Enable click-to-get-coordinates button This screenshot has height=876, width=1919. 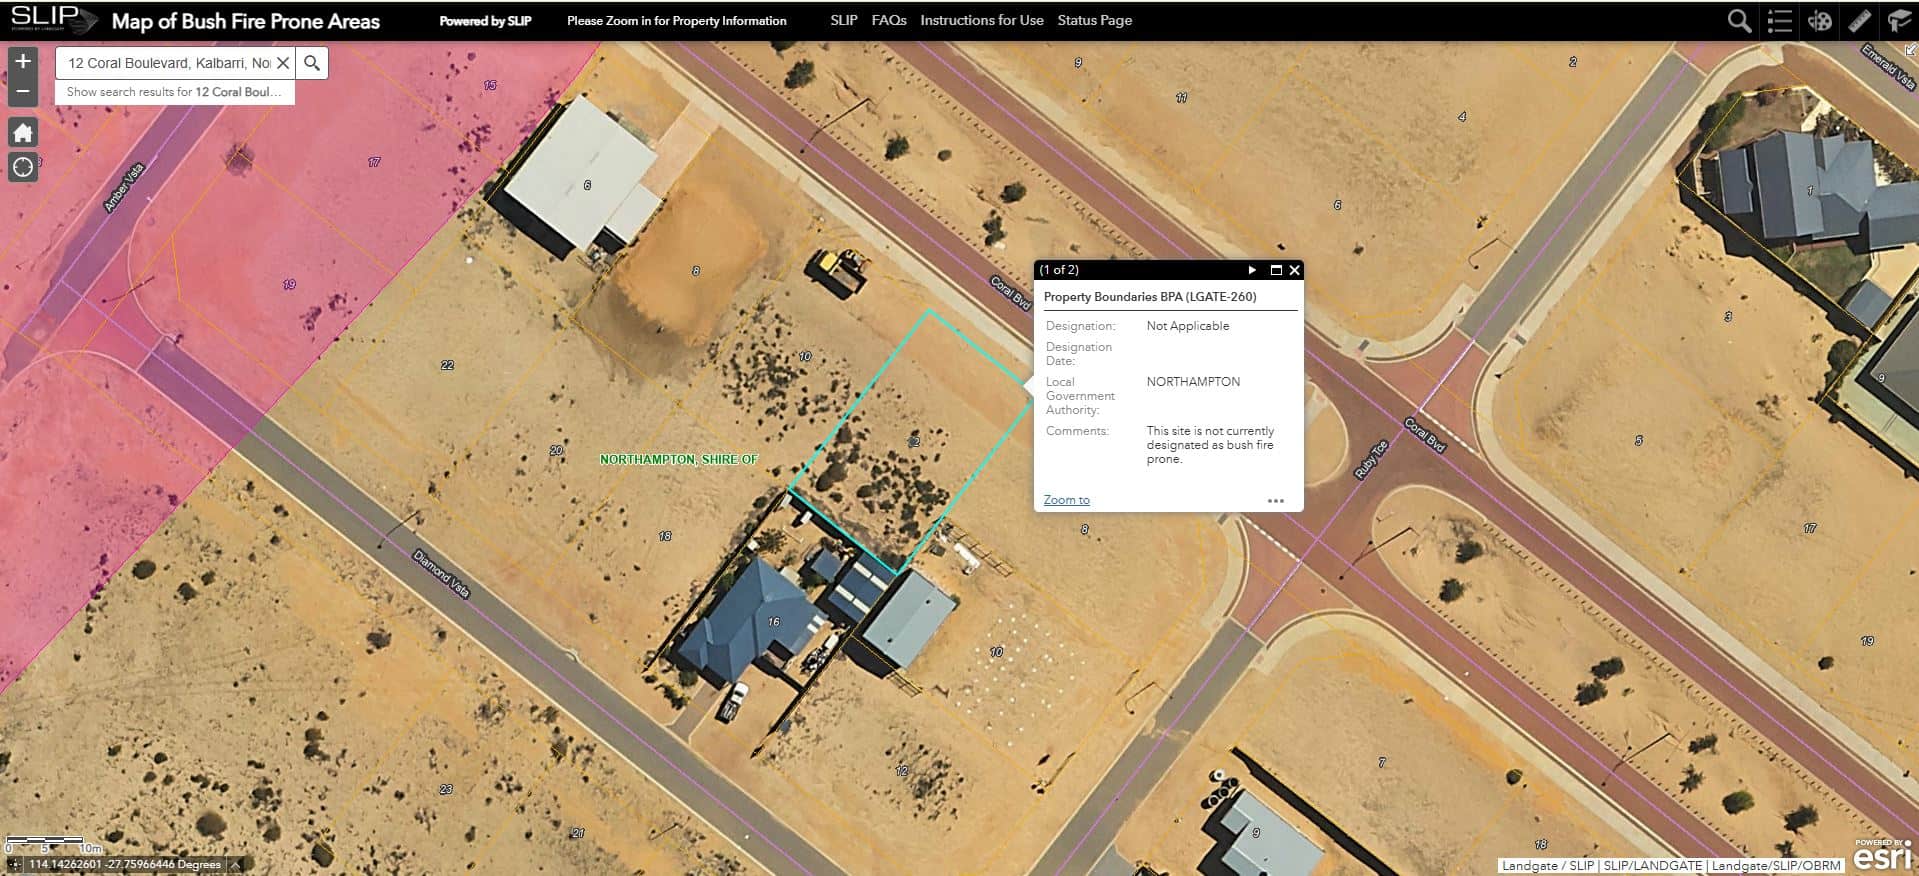point(14,865)
